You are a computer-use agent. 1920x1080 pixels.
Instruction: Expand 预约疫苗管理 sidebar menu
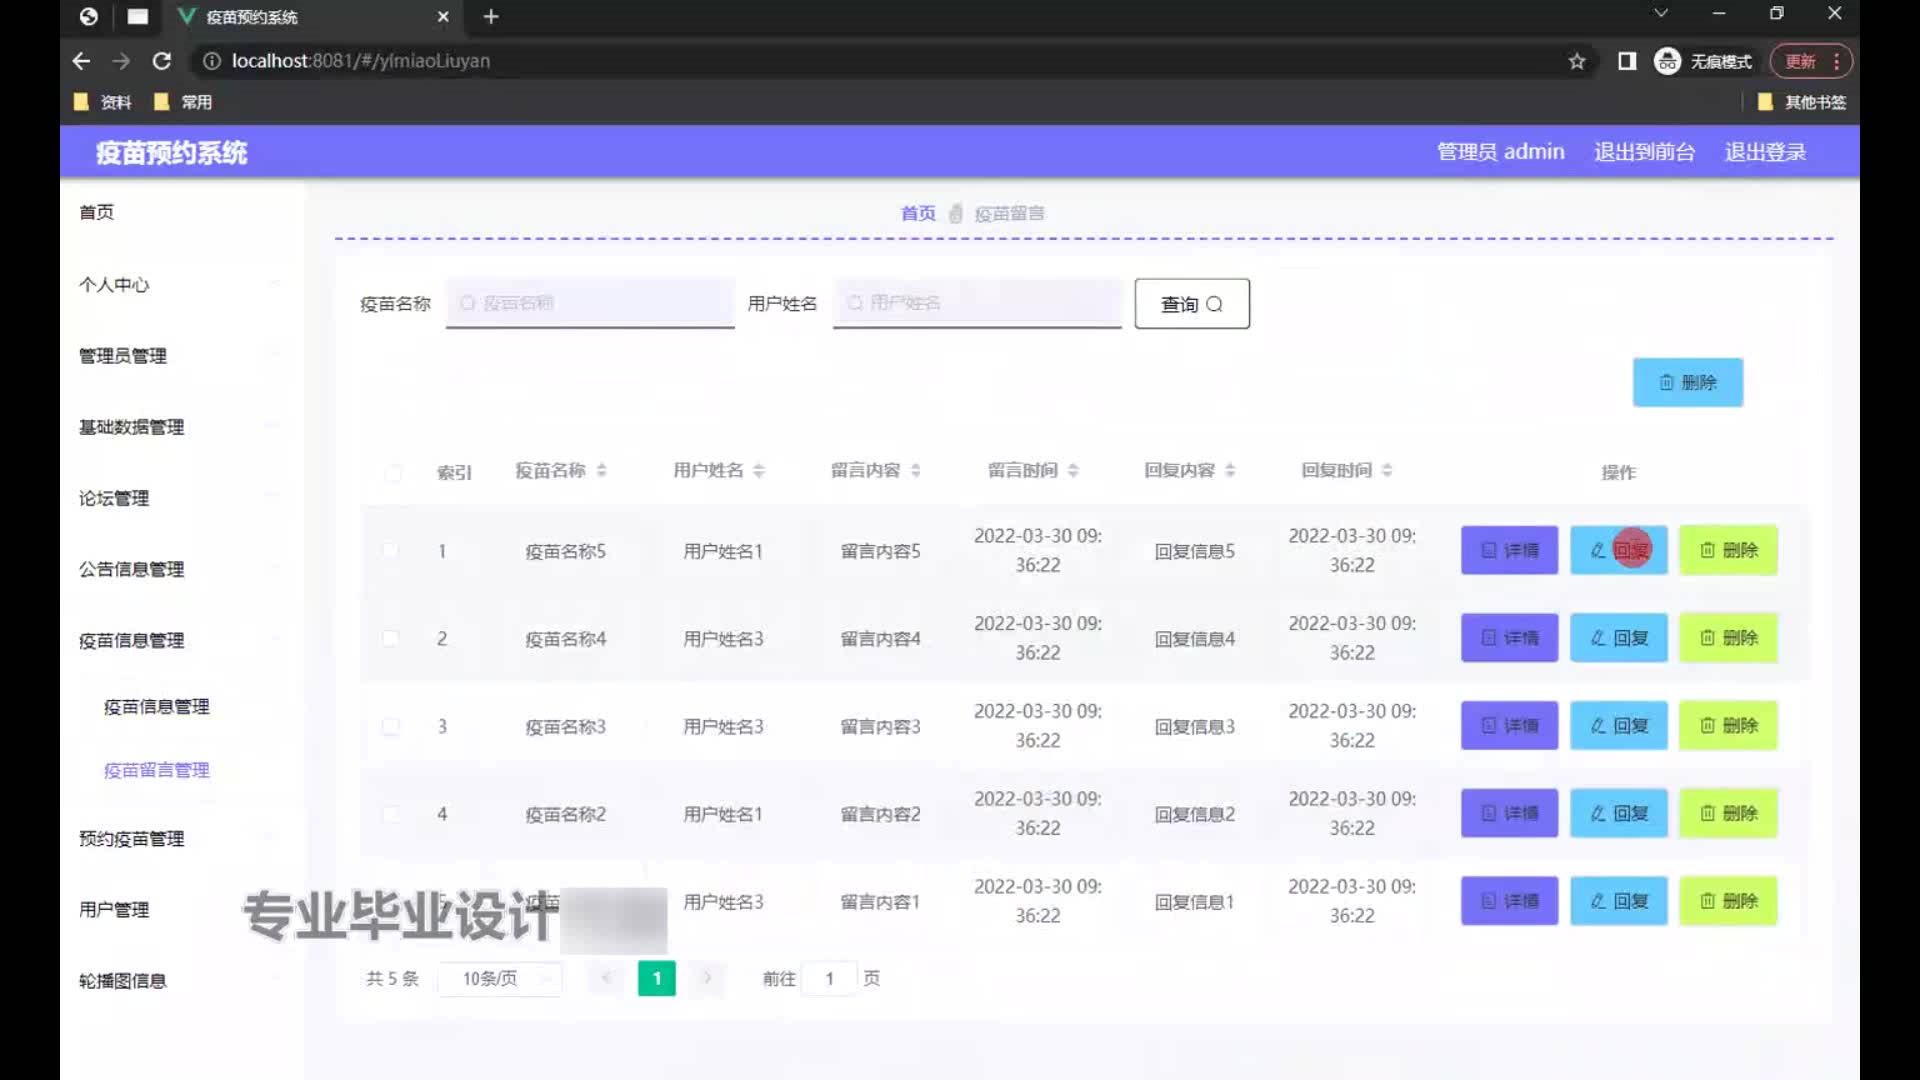131,838
